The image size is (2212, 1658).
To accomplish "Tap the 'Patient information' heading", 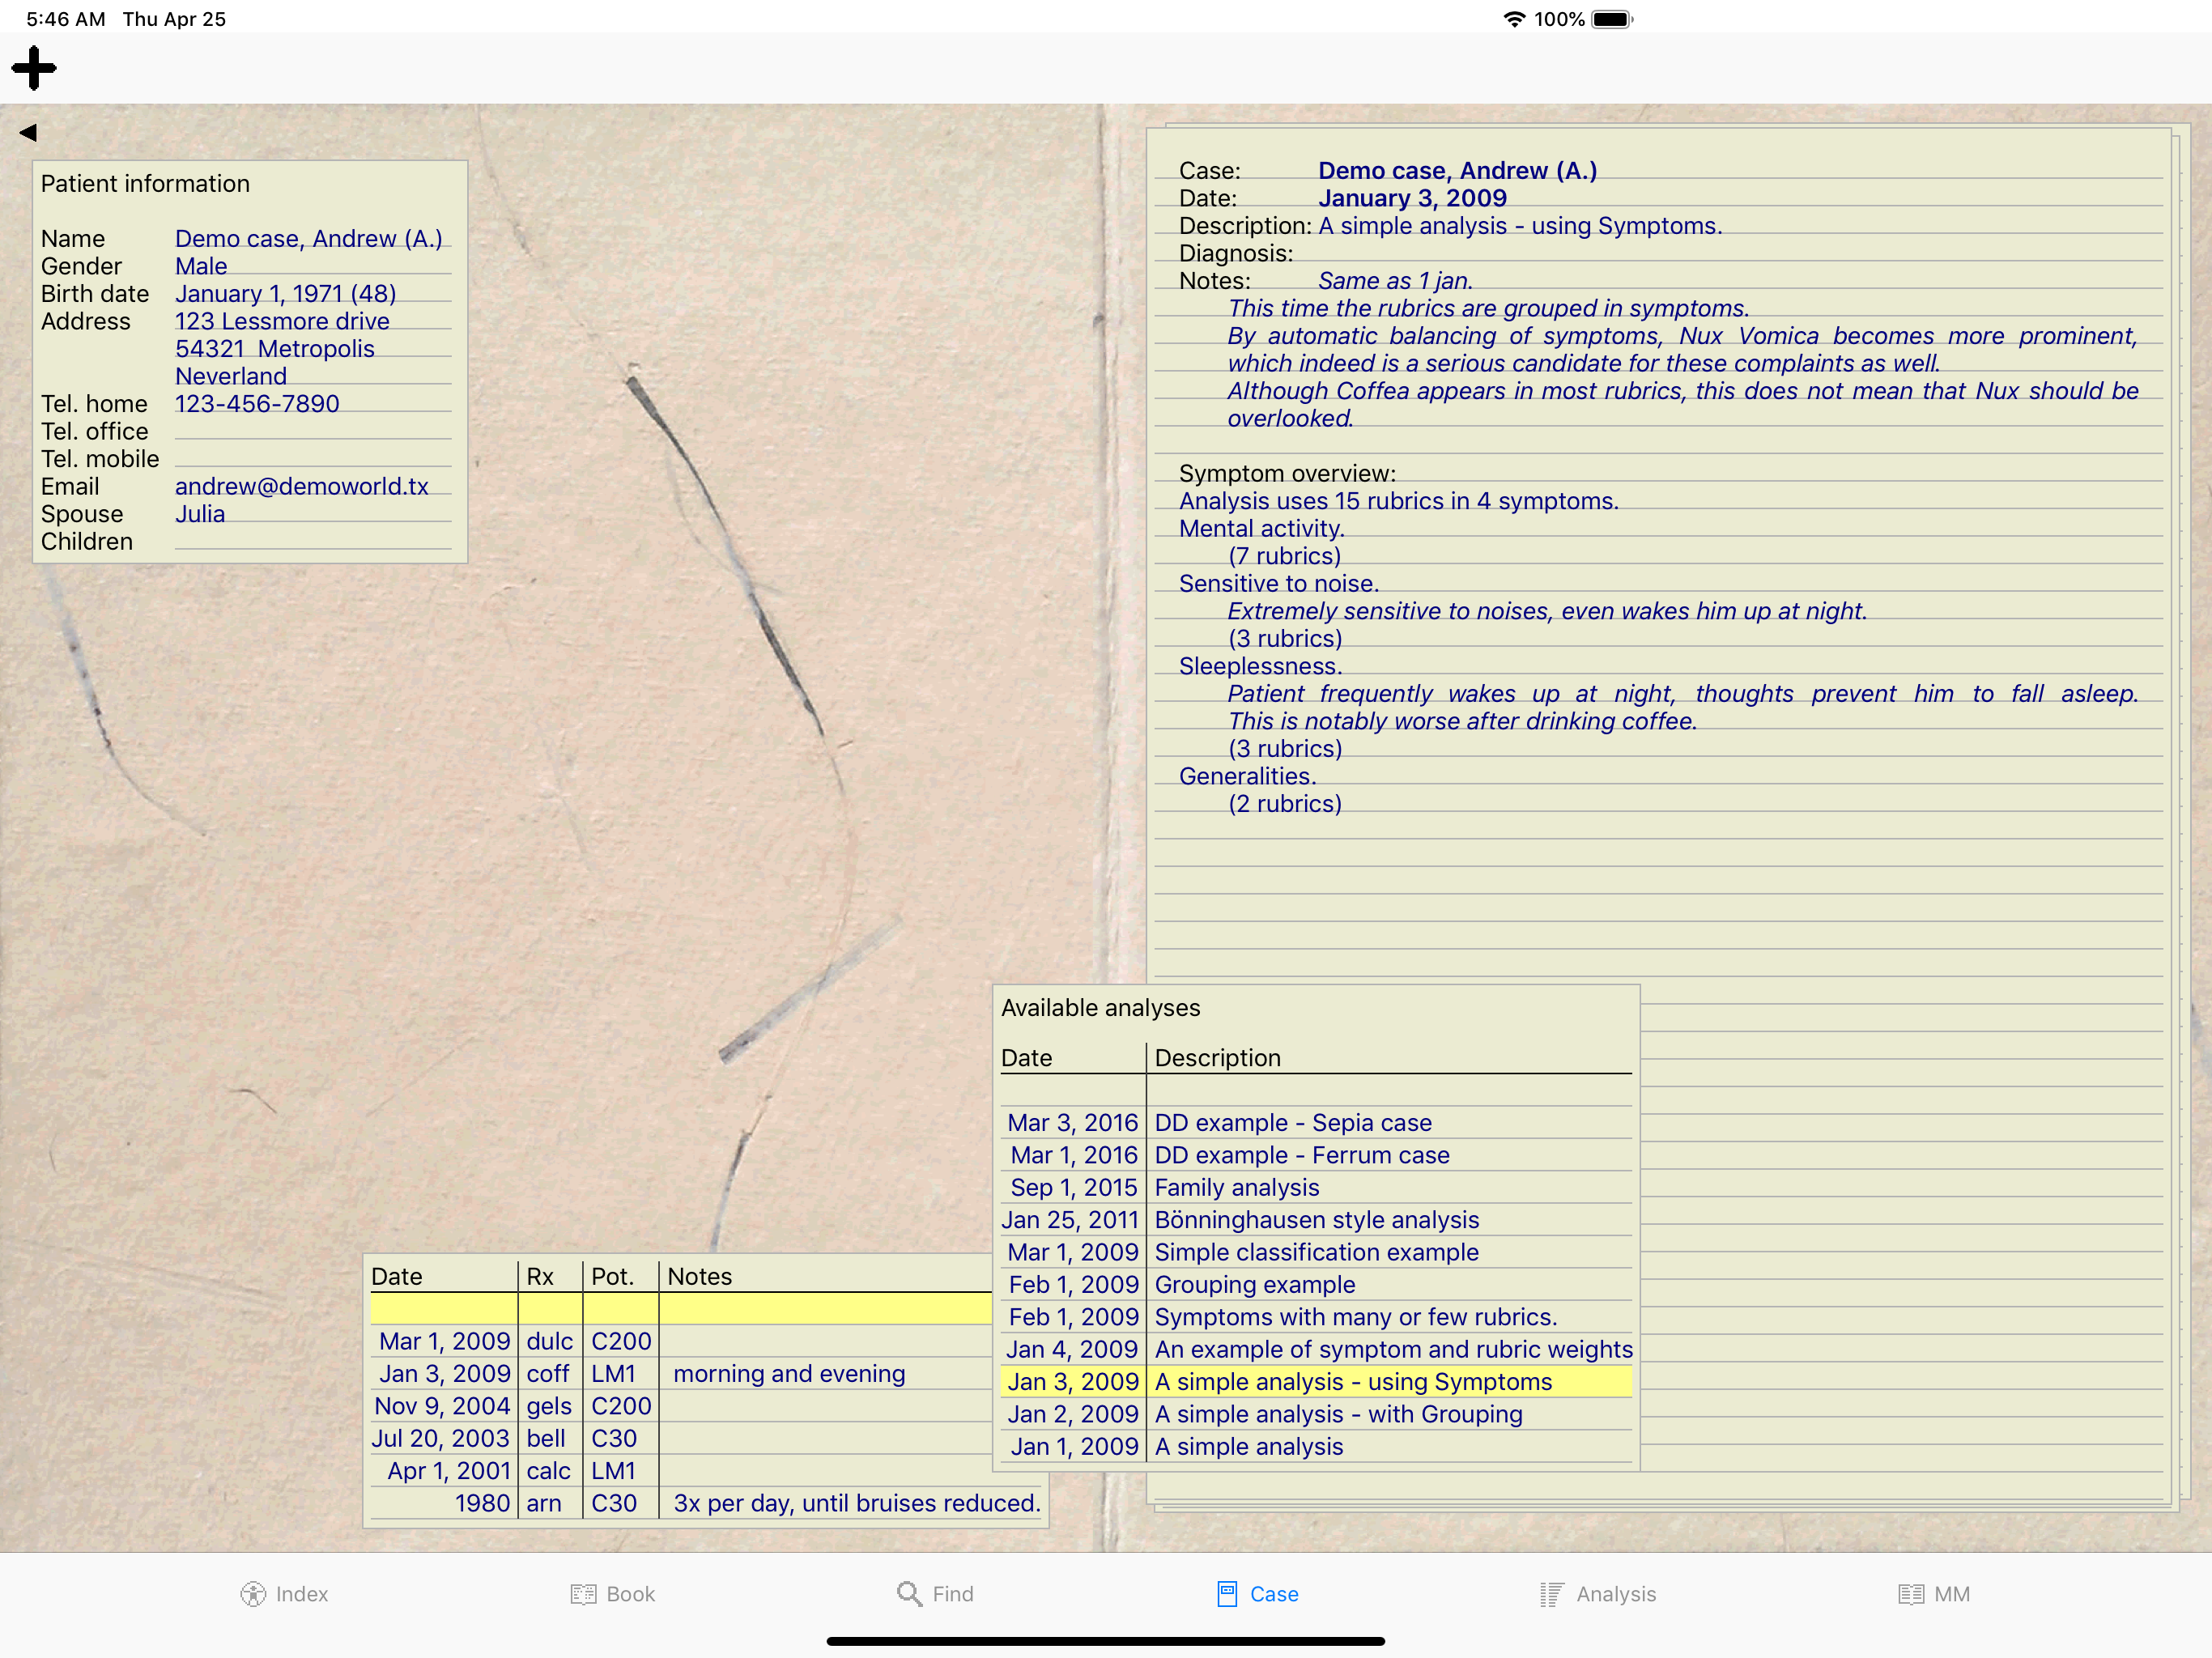I will tap(146, 184).
